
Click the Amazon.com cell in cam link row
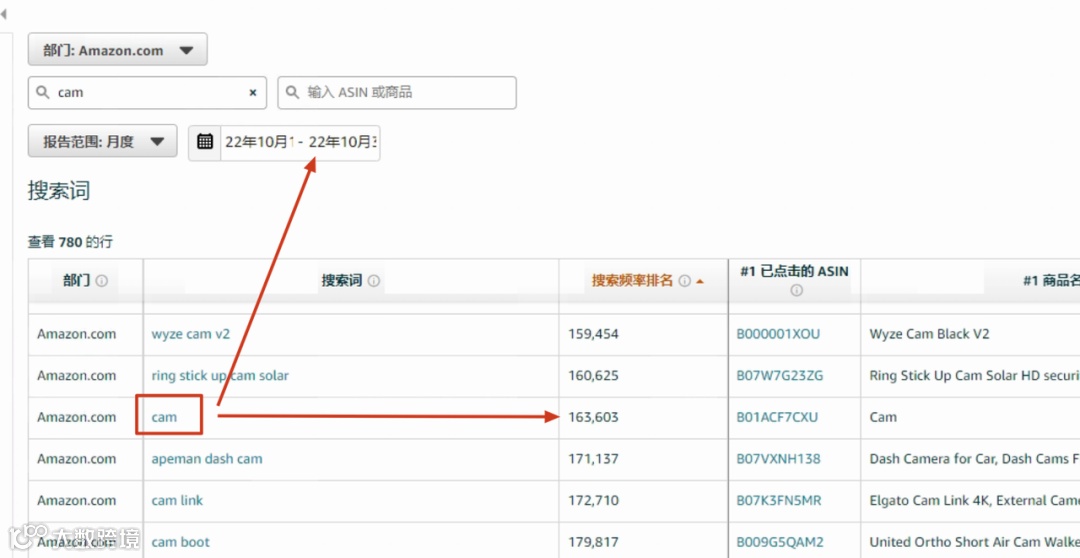(76, 500)
